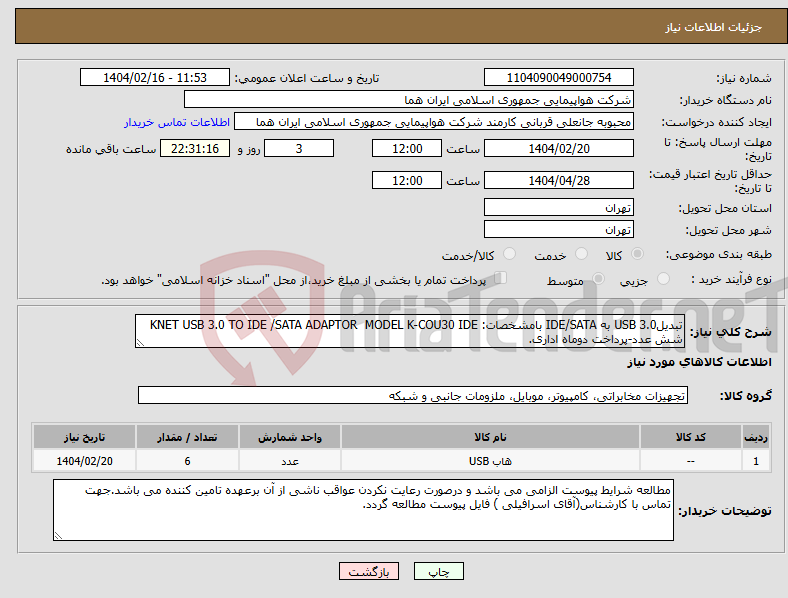Click the request creator name field
Image resolution: width=788 pixels, height=598 pixels.
point(434,122)
